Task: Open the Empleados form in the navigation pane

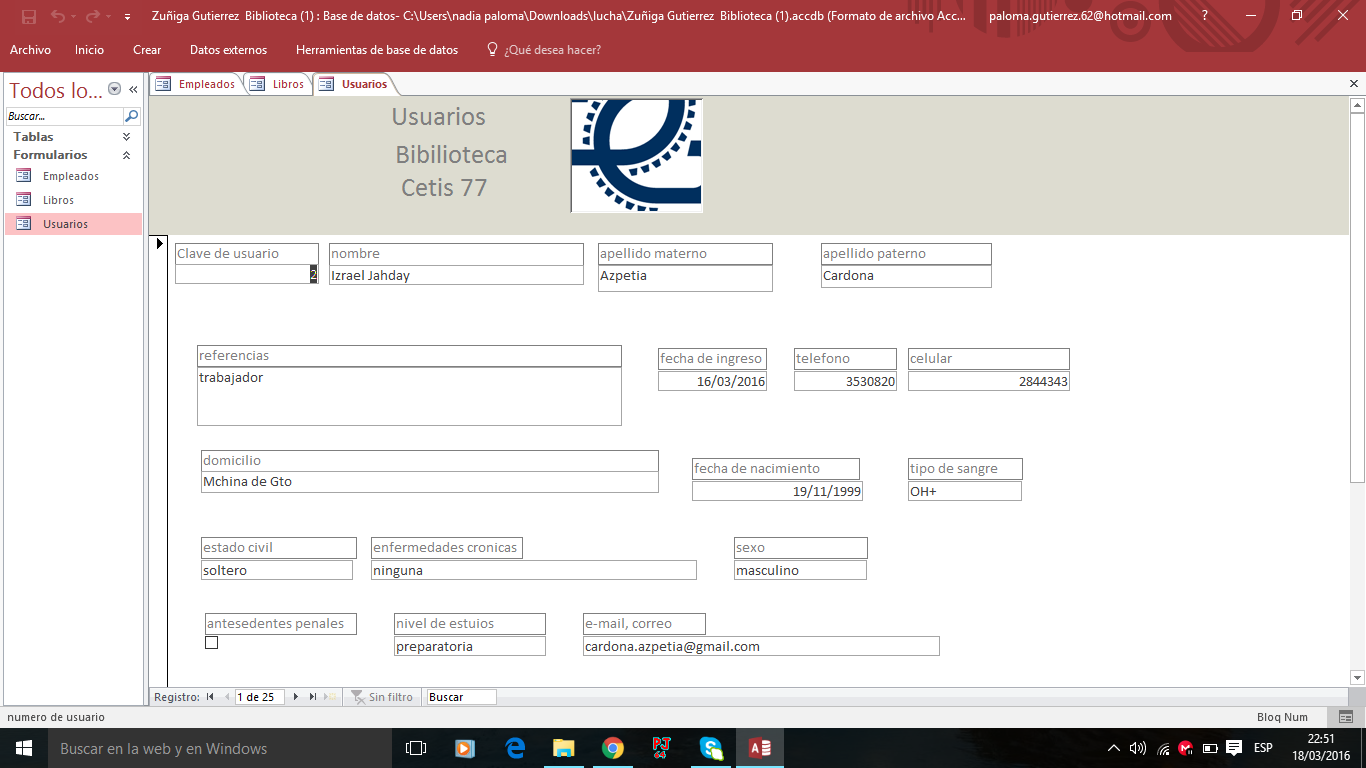Action: [x=71, y=176]
